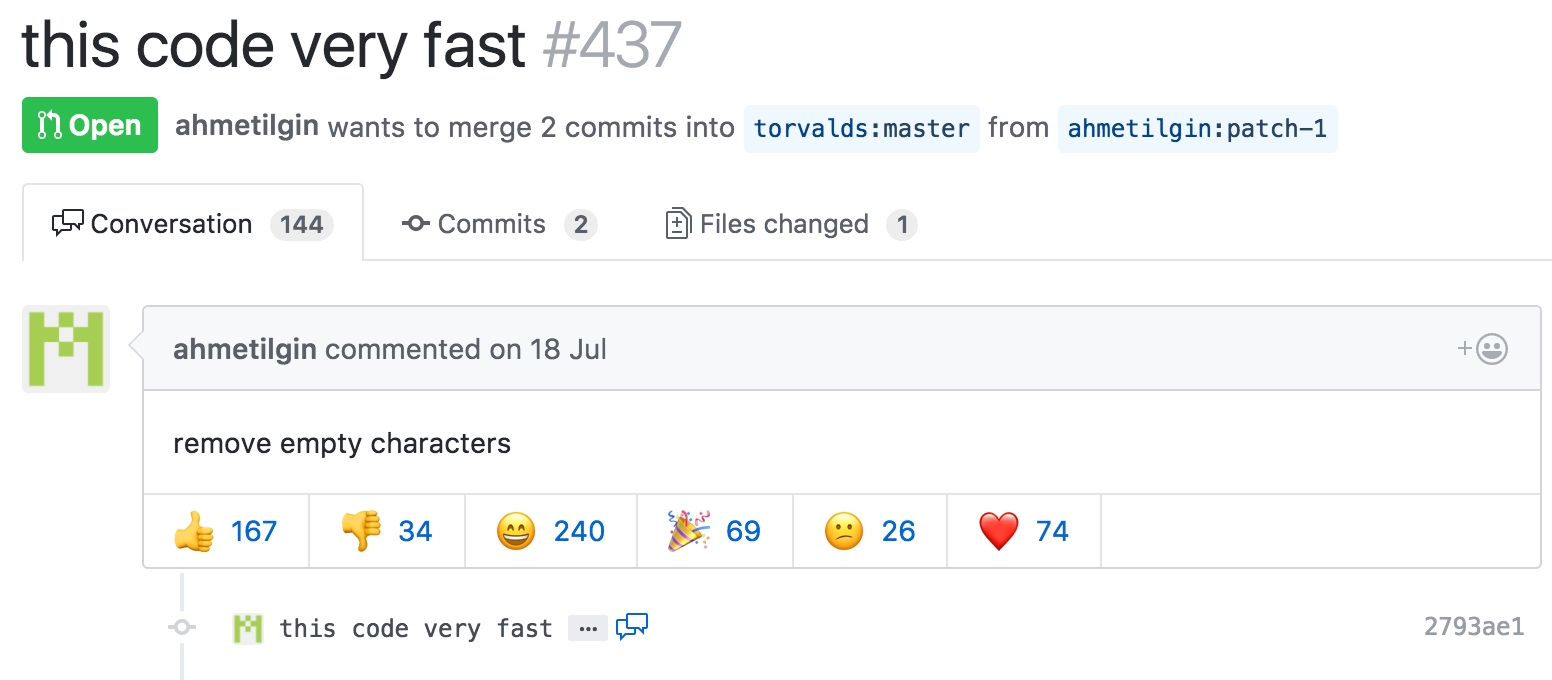
Task: Click the party popper hooray reaction
Action: point(715,531)
